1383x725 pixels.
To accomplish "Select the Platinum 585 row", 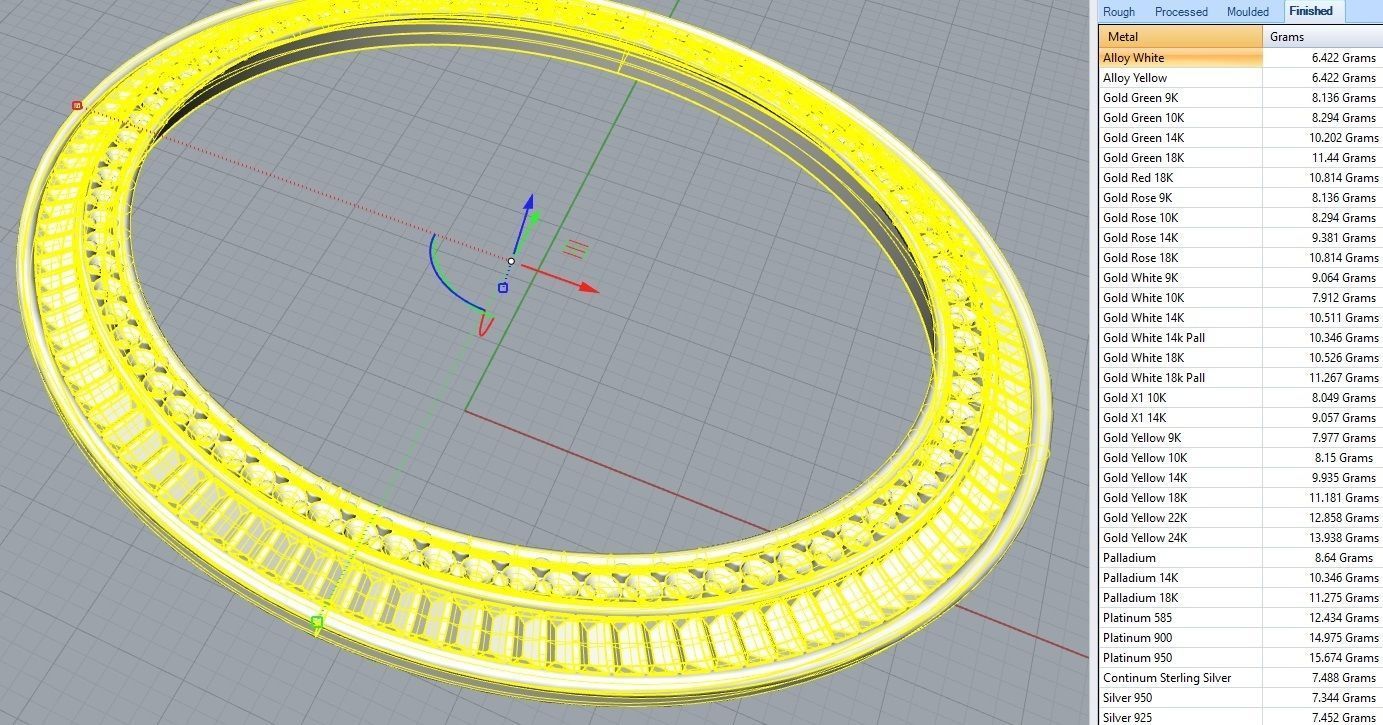I will point(1240,618).
